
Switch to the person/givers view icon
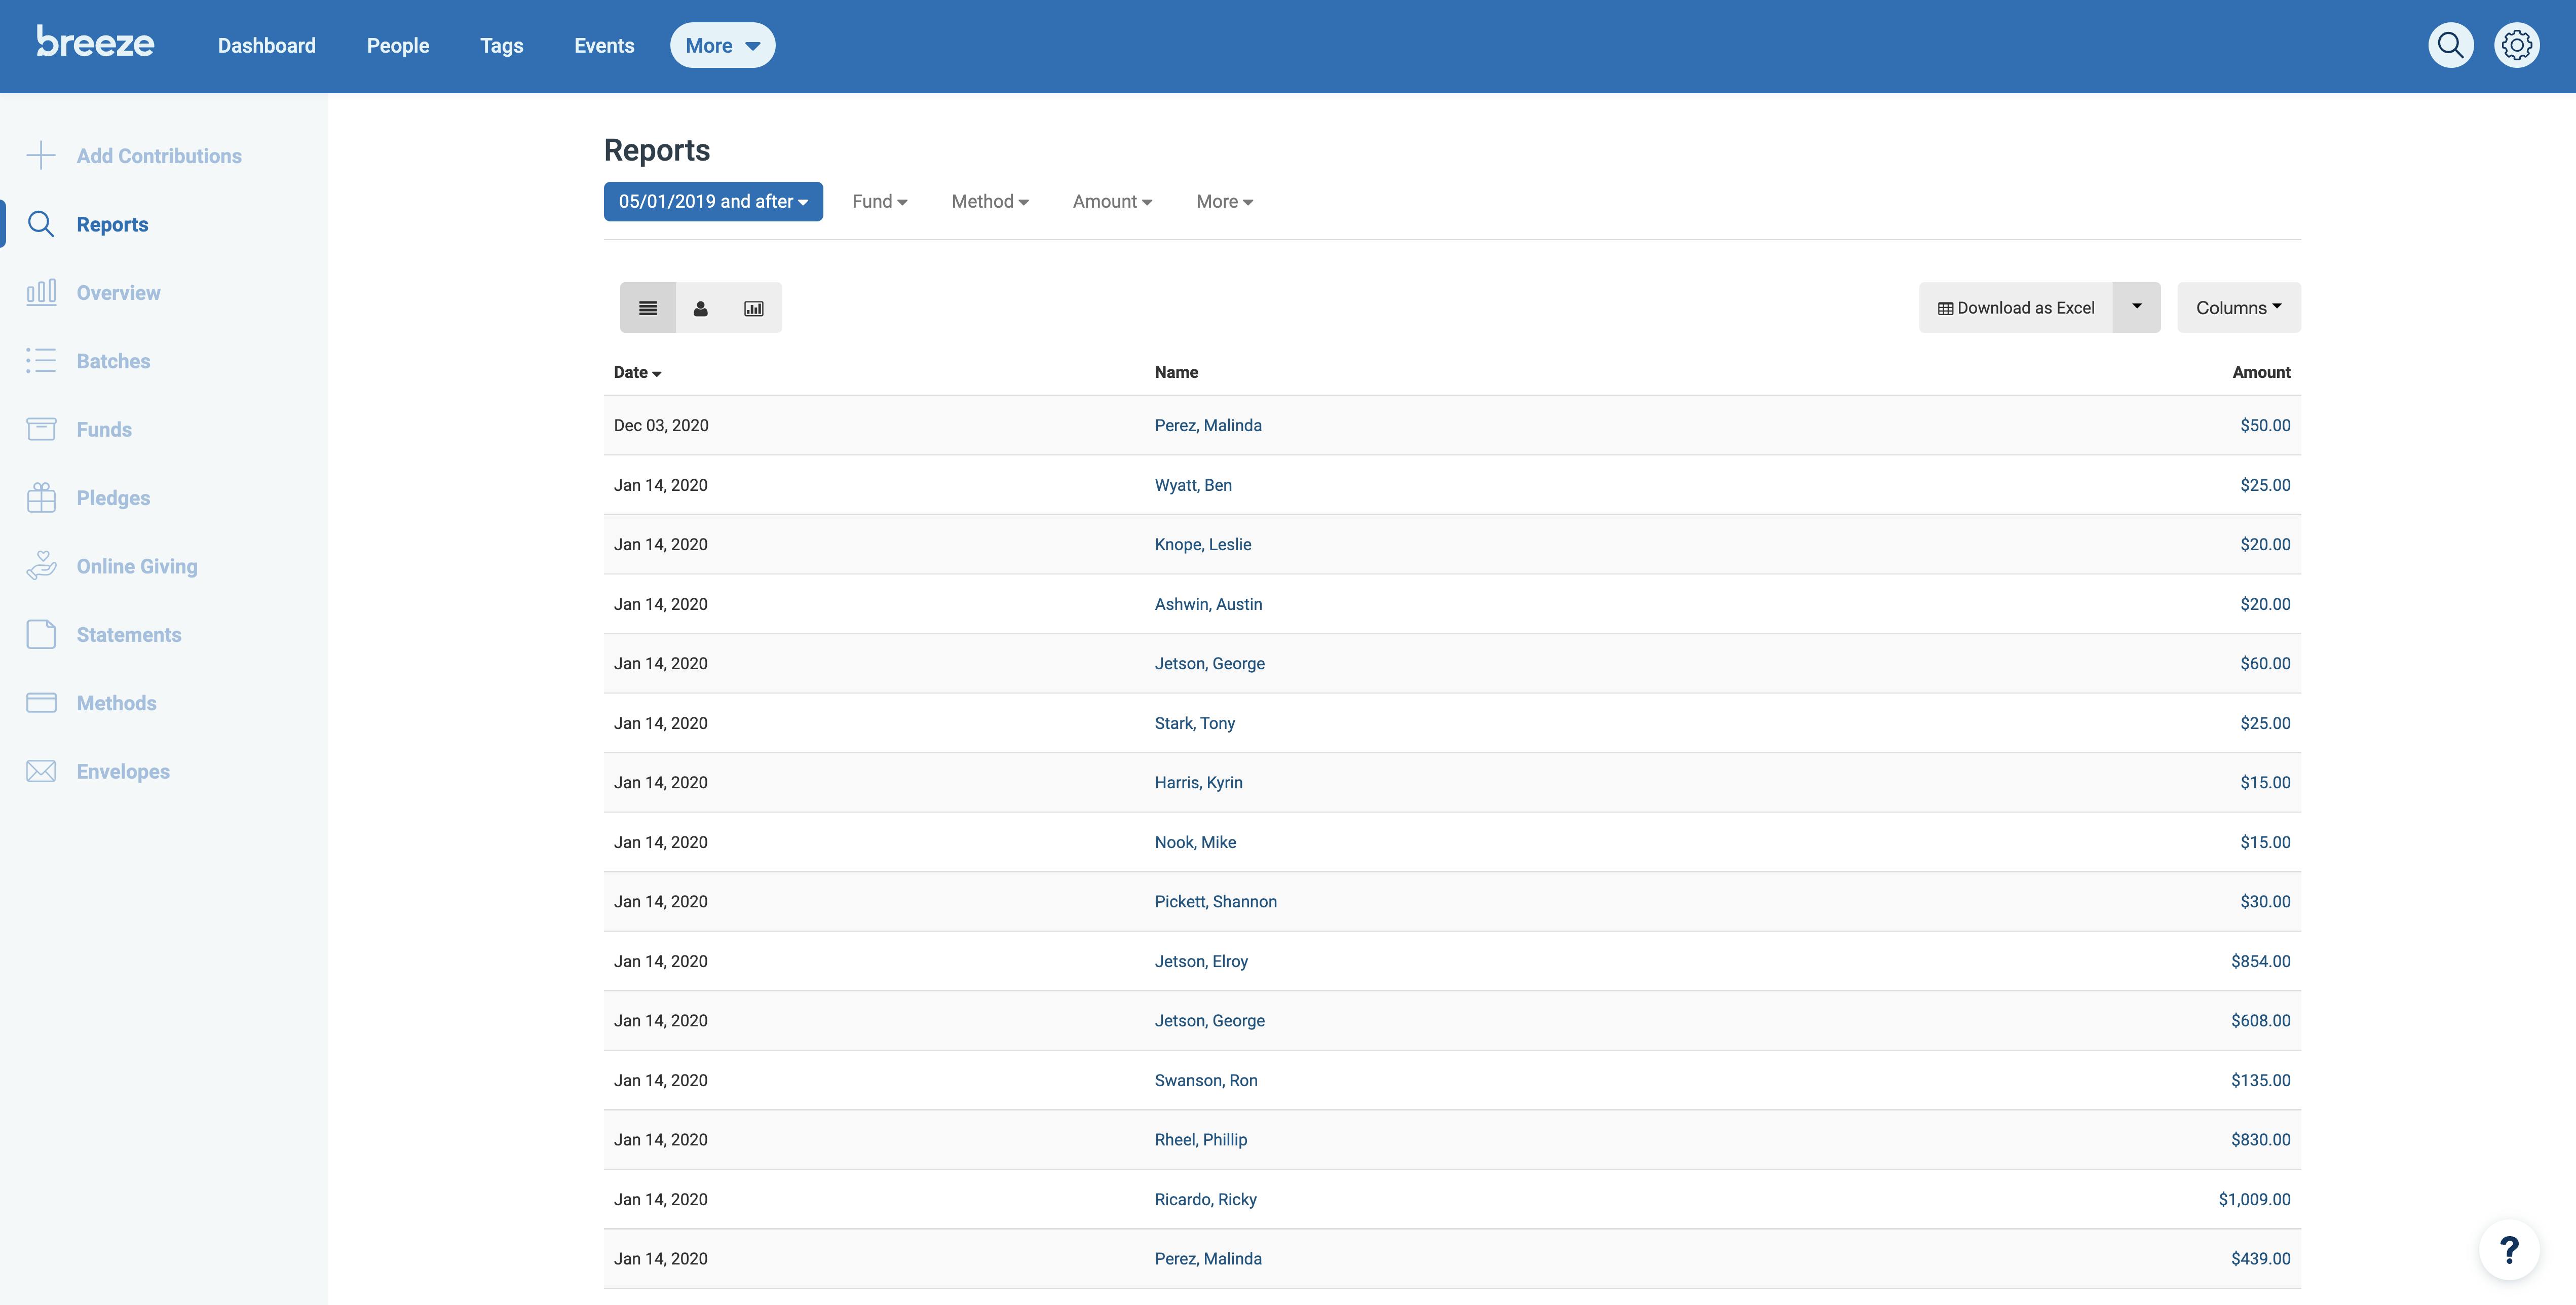(x=700, y=307)
